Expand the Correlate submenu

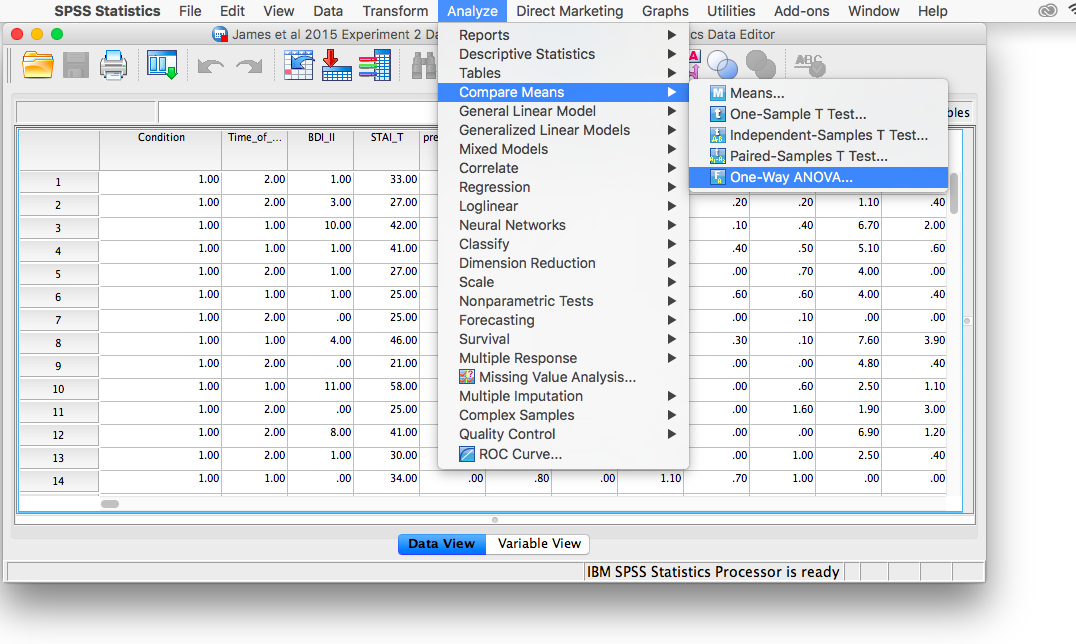[x=563, y=168]
